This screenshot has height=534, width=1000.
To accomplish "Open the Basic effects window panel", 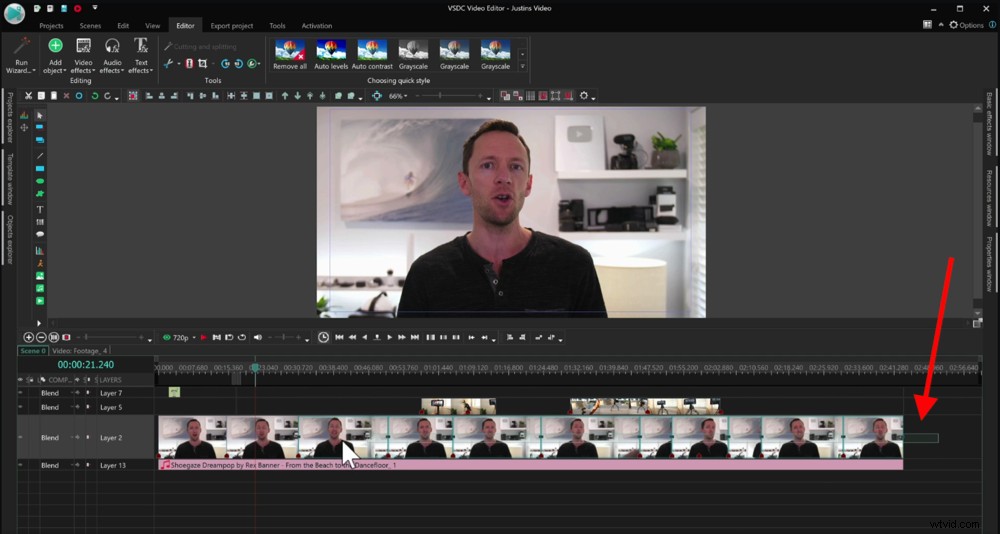I will point(989,124).
